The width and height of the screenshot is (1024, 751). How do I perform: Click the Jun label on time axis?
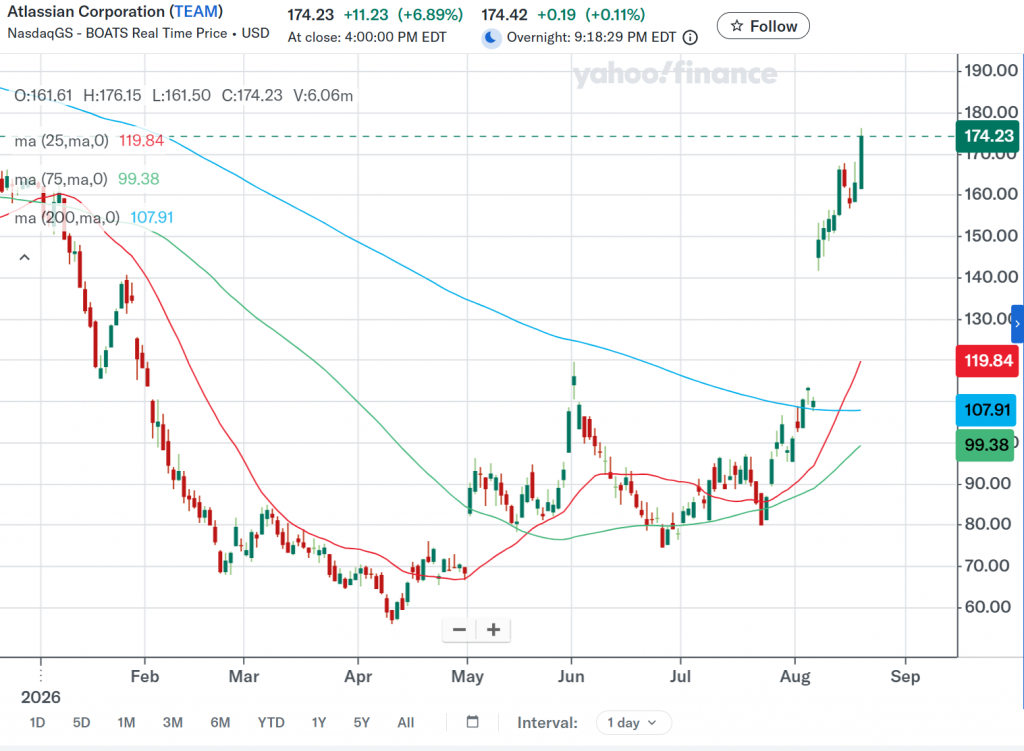pos(571,677)
